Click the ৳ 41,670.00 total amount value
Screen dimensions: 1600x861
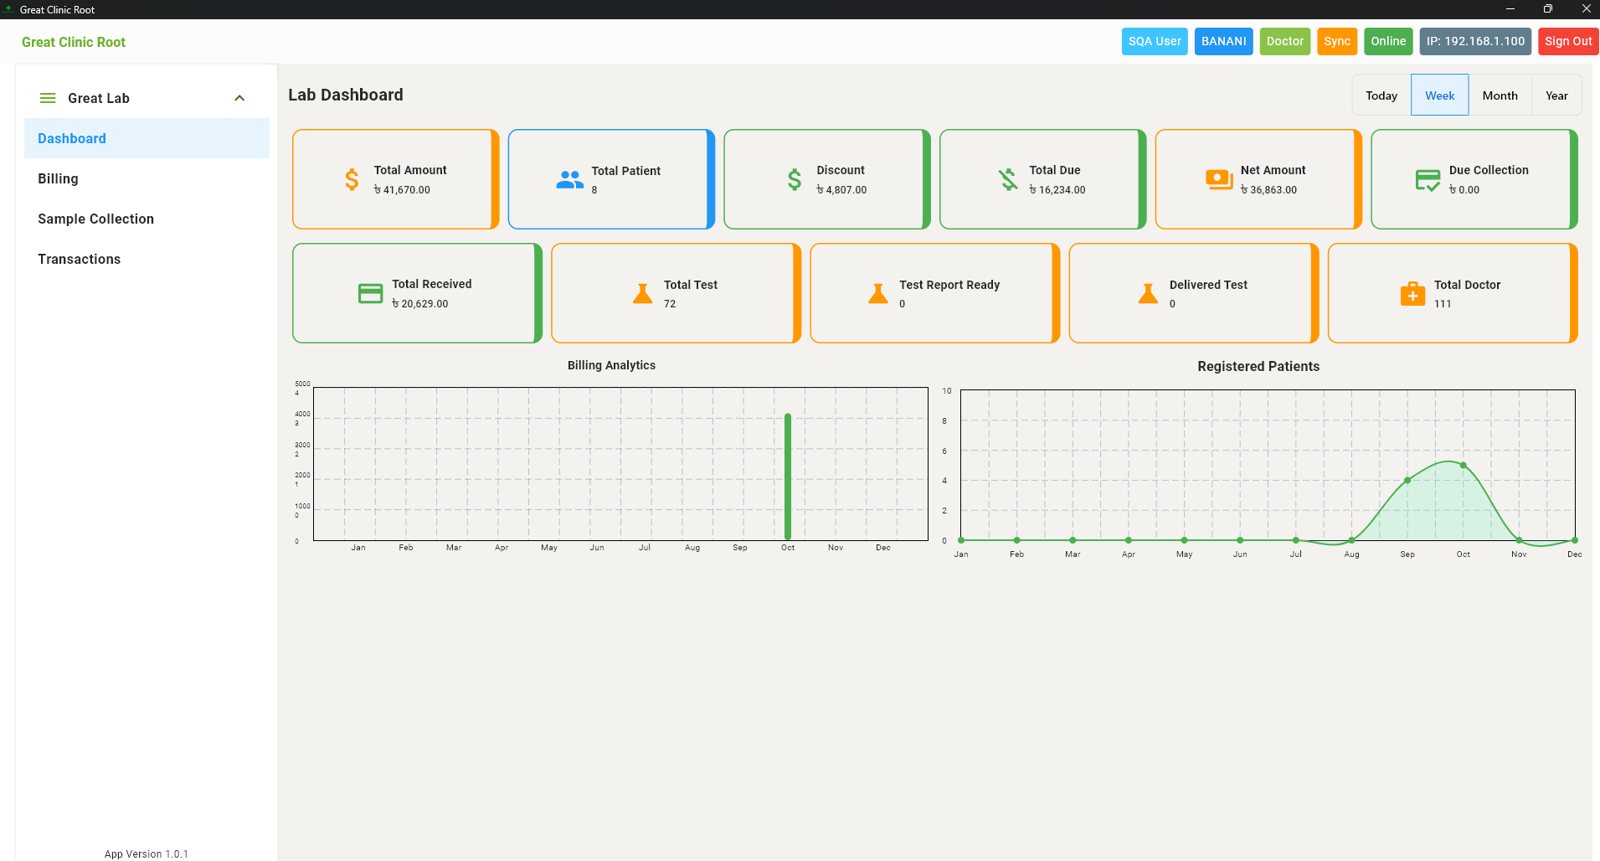click(402, 190)
